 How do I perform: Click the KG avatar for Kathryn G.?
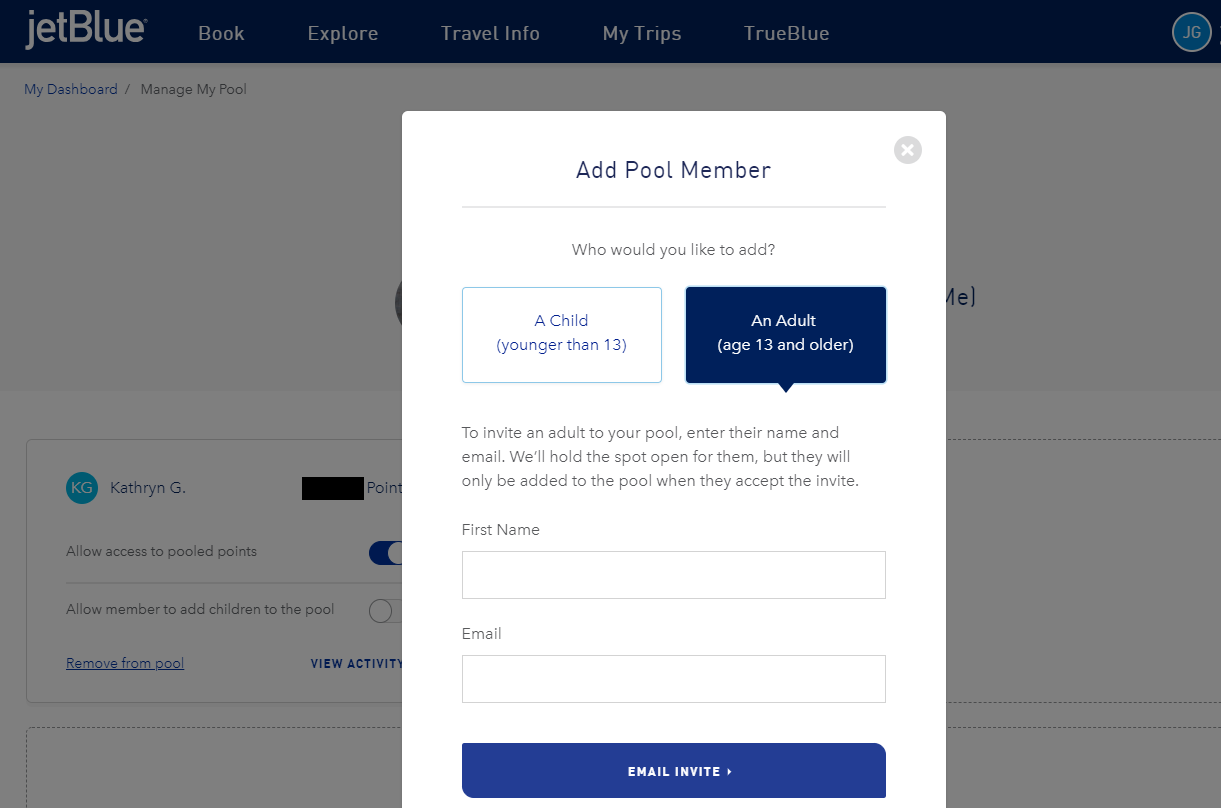click(82, 488)
